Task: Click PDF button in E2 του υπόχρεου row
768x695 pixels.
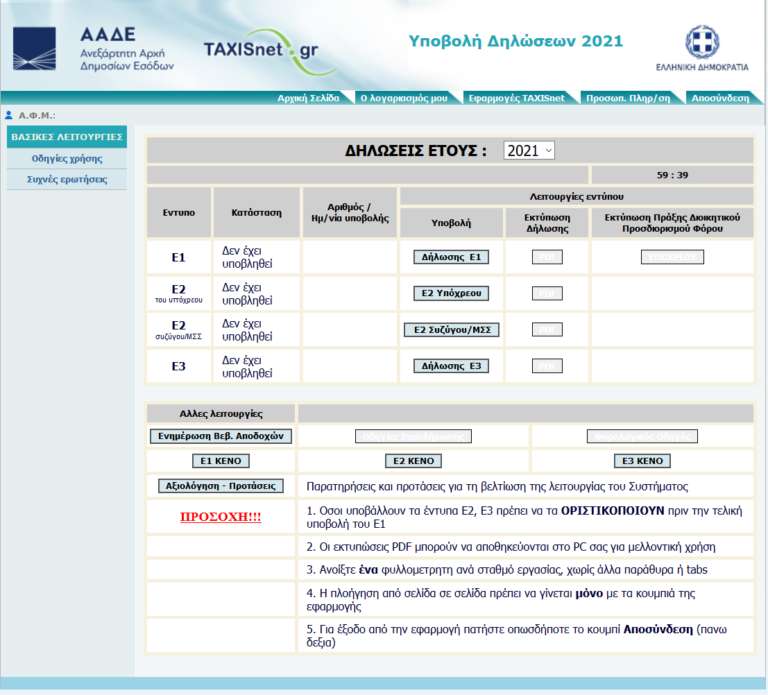Action: pos(547,293)
